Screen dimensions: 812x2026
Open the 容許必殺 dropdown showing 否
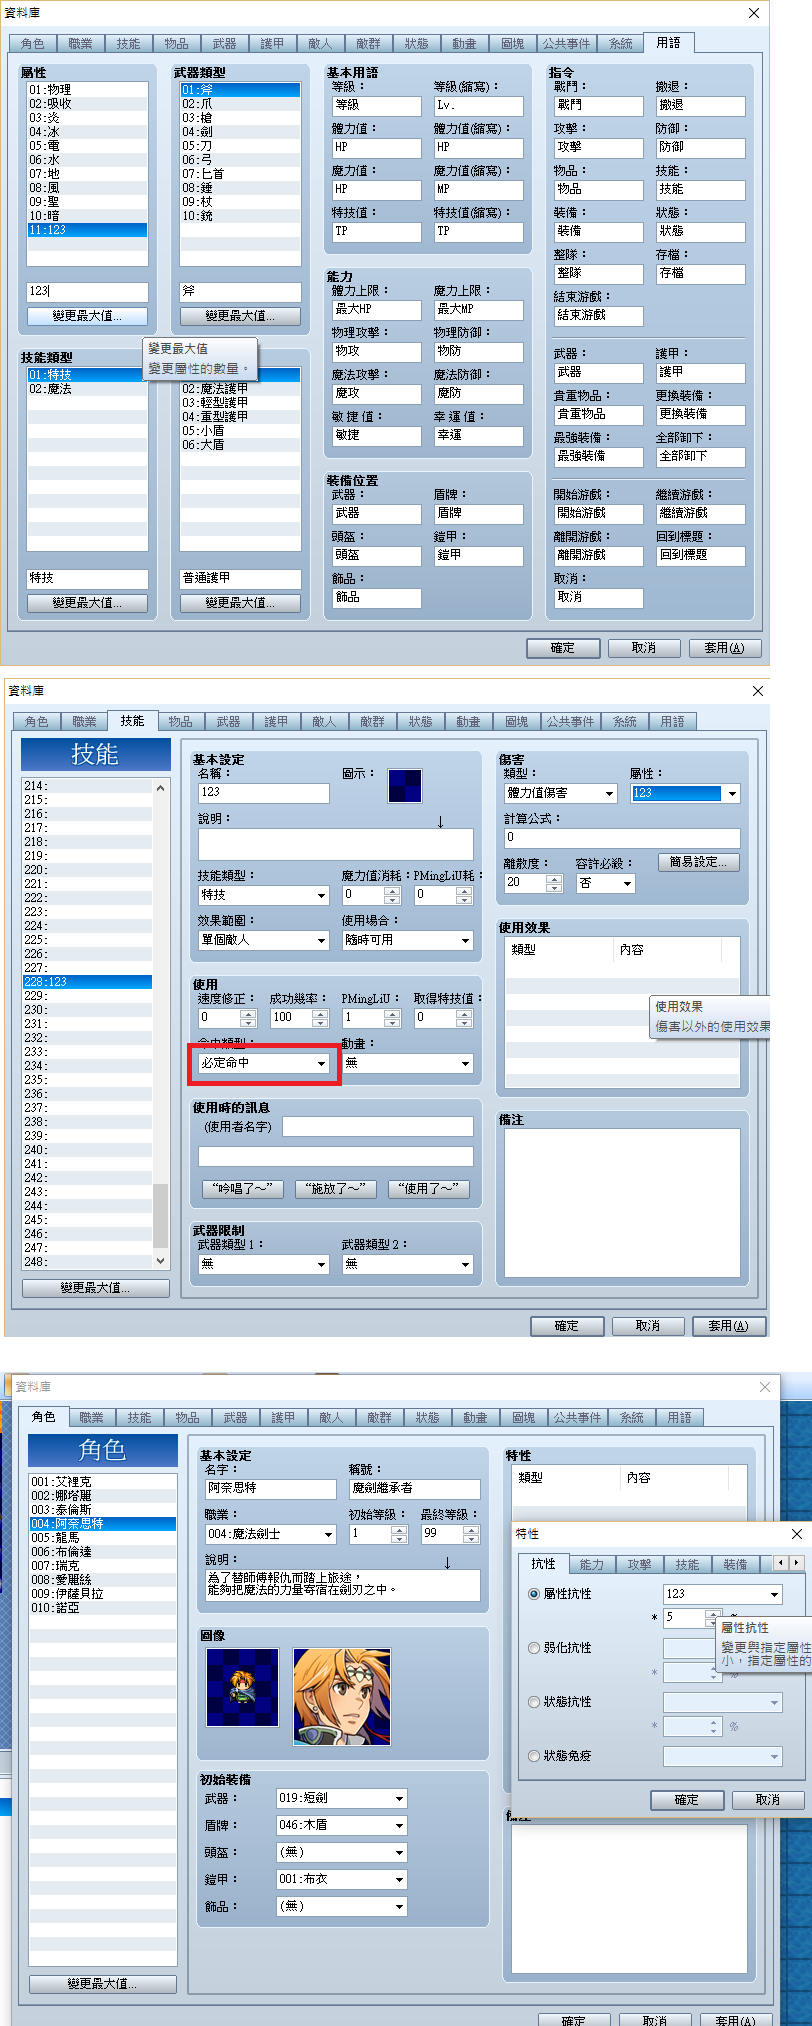point(606,883)
